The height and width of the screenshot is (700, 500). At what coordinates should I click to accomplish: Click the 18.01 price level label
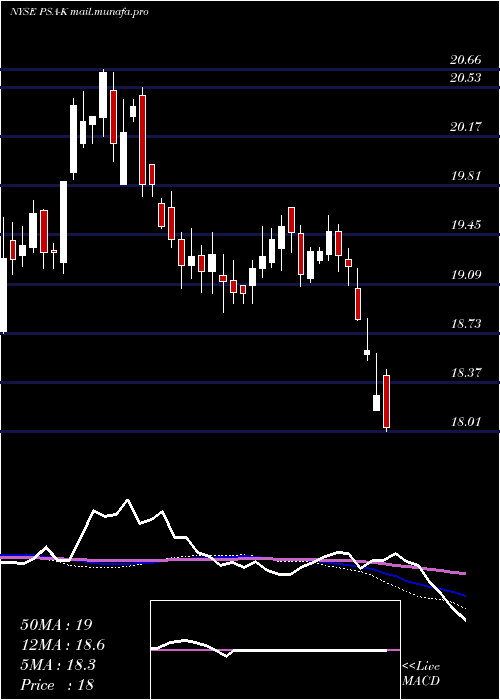pyautogui.click(x=466, y=422)
